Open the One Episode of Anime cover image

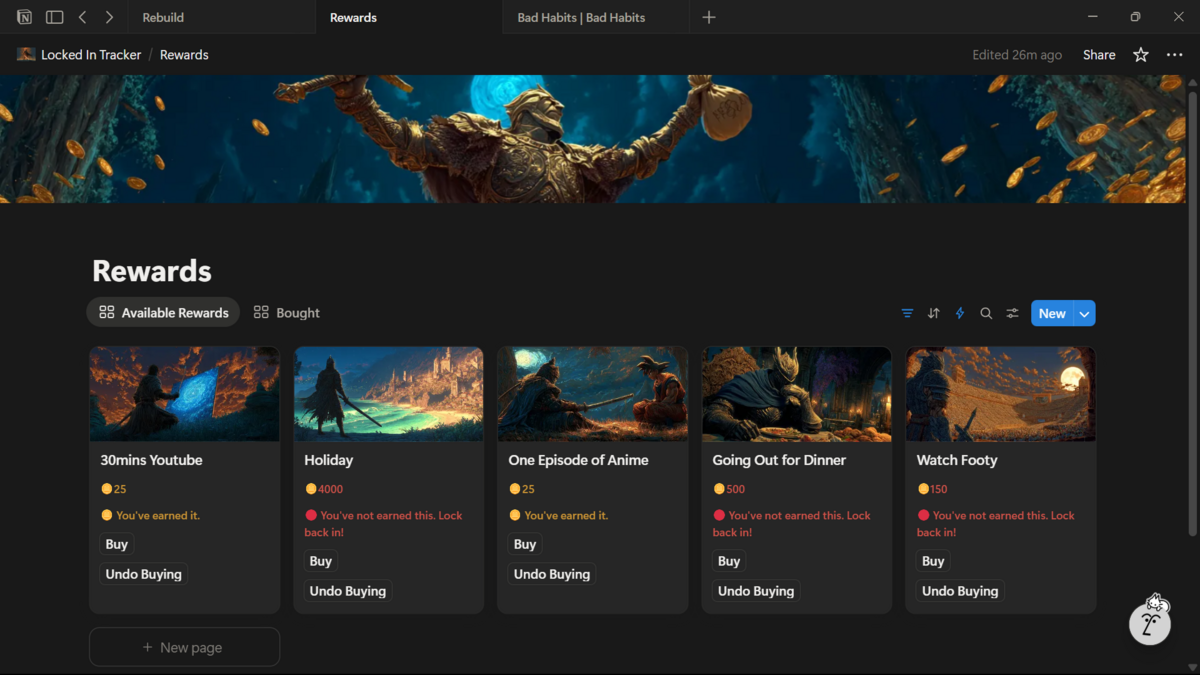click(593, 394)
